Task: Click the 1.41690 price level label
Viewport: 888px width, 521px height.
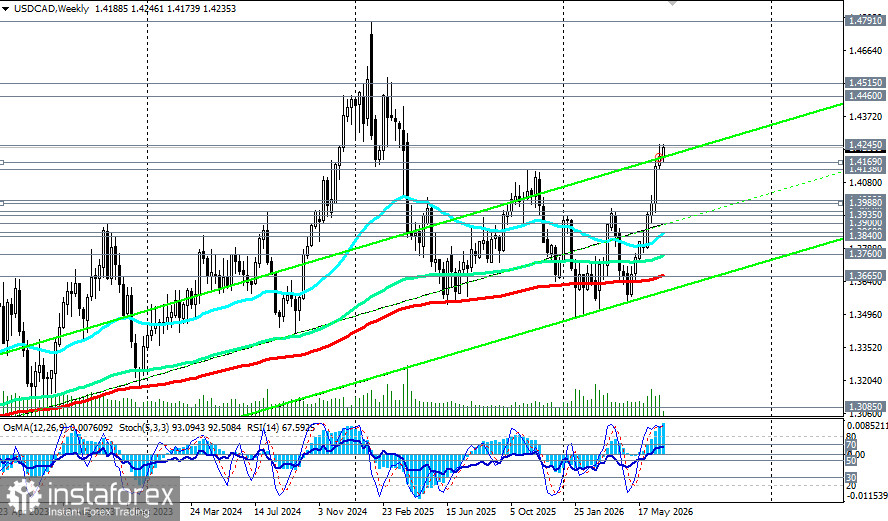Action: tap(865, 162)
